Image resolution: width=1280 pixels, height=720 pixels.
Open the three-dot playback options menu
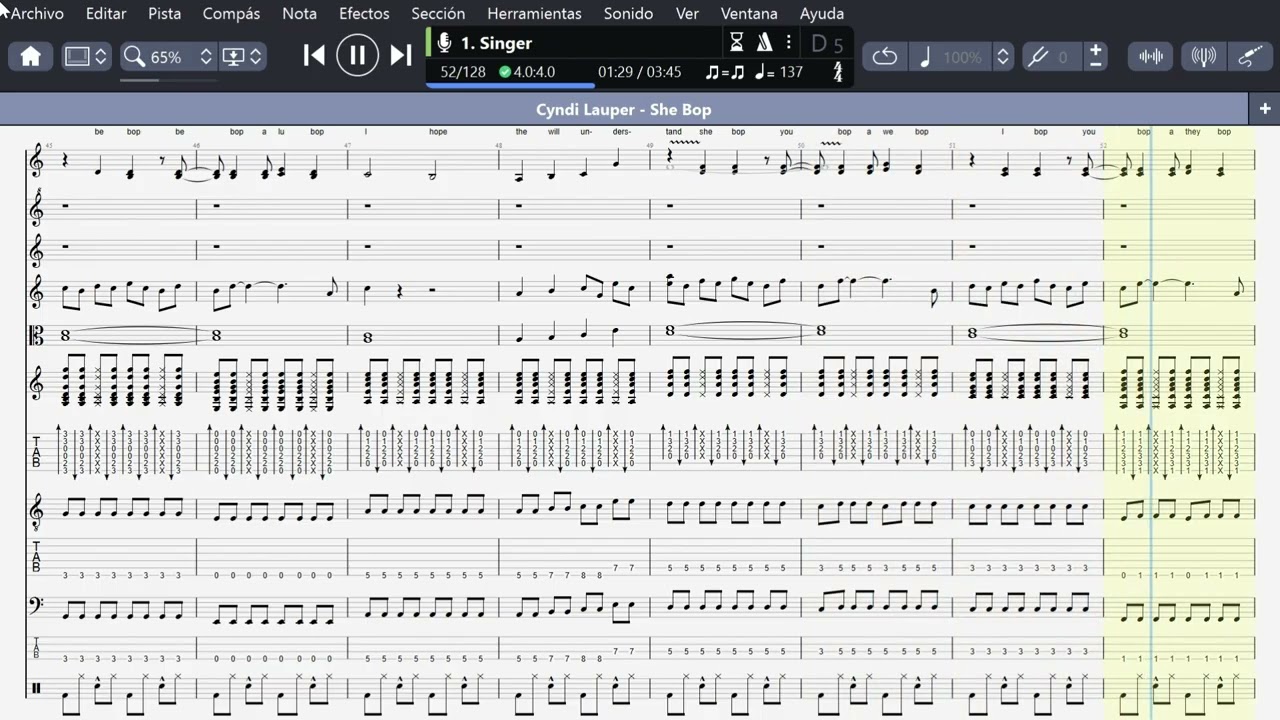[x=789, y=43]
